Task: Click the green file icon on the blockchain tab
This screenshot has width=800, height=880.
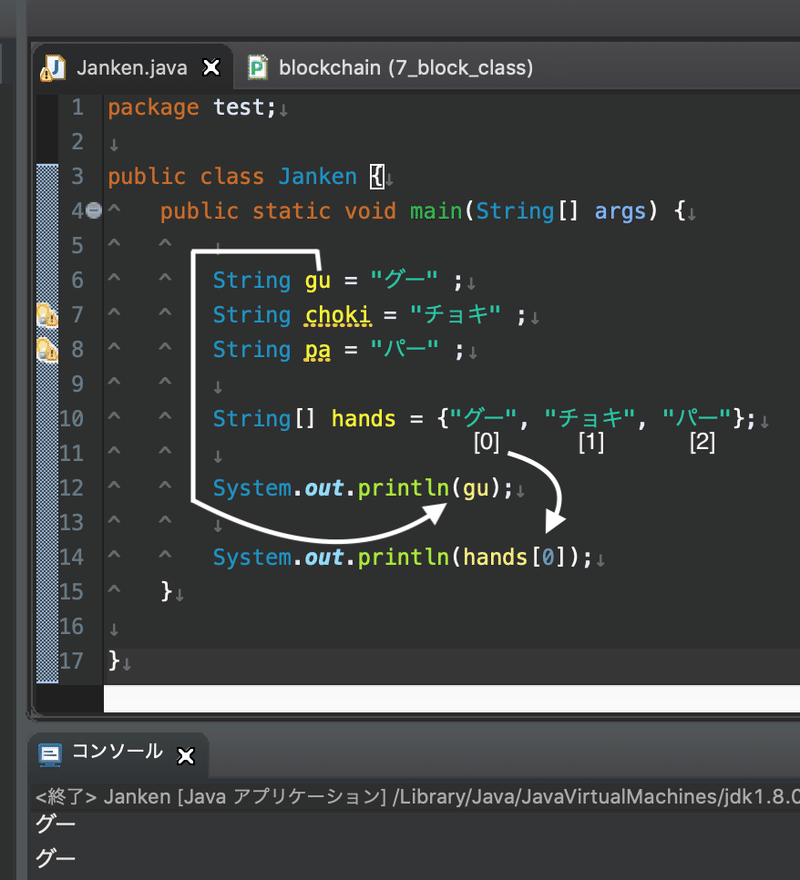Action: point(257,67)
